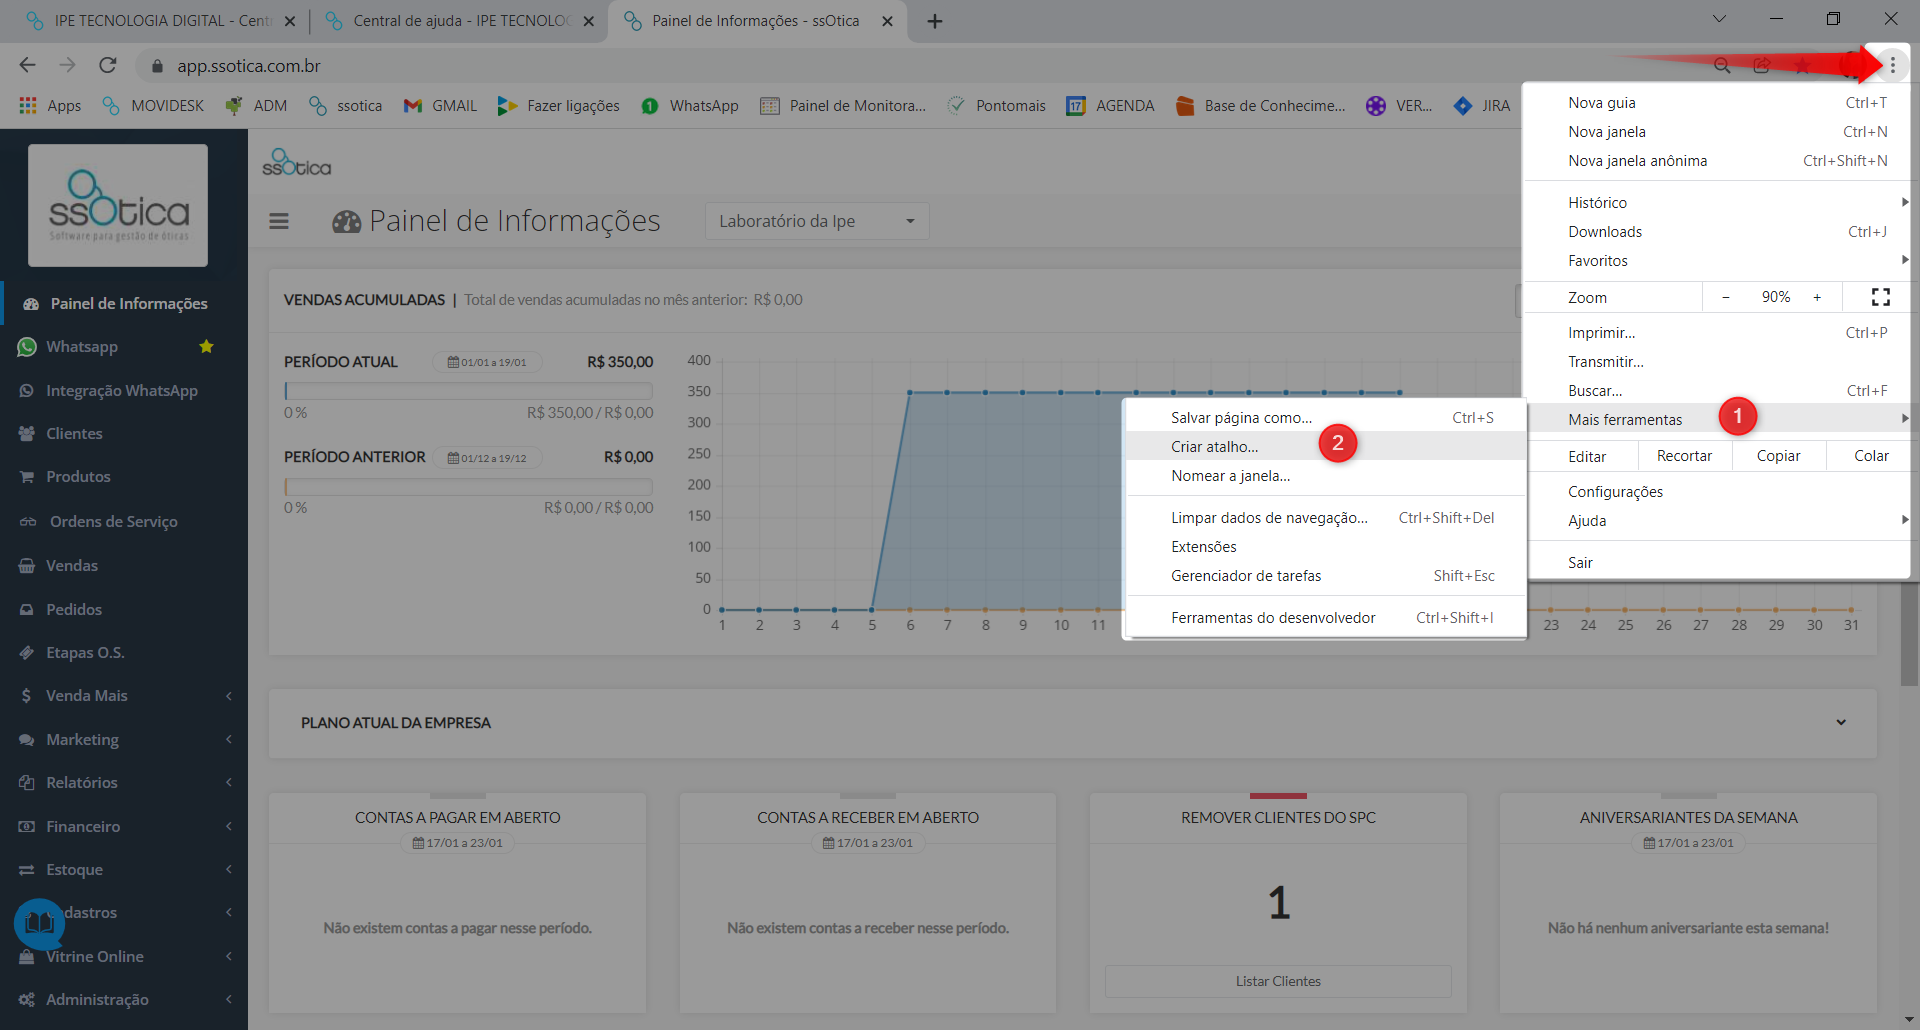Open the AGENDA bookmark
The height and width of the screenshot is (1030, 1920).
click(1110, 105)
